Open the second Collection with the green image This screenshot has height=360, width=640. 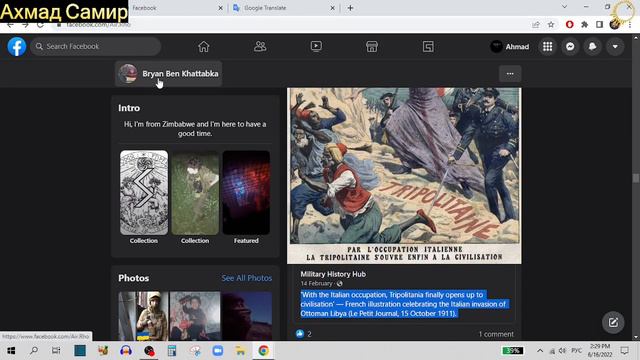click(x=195, y=193)
